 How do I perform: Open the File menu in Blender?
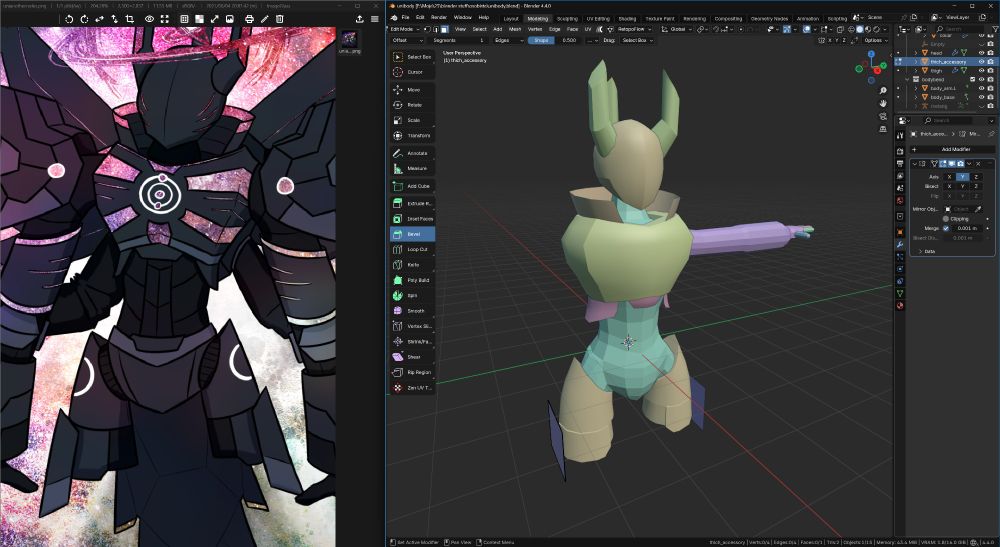[x=406, y=17]
